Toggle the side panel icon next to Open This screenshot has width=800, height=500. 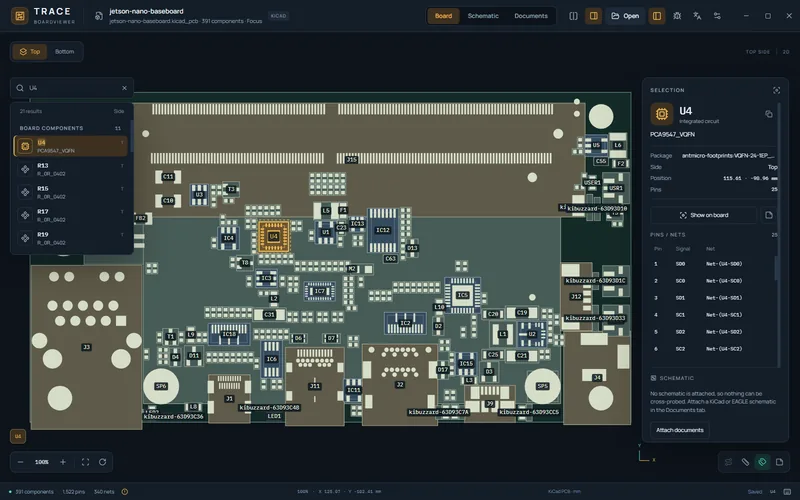click(657, 16)
